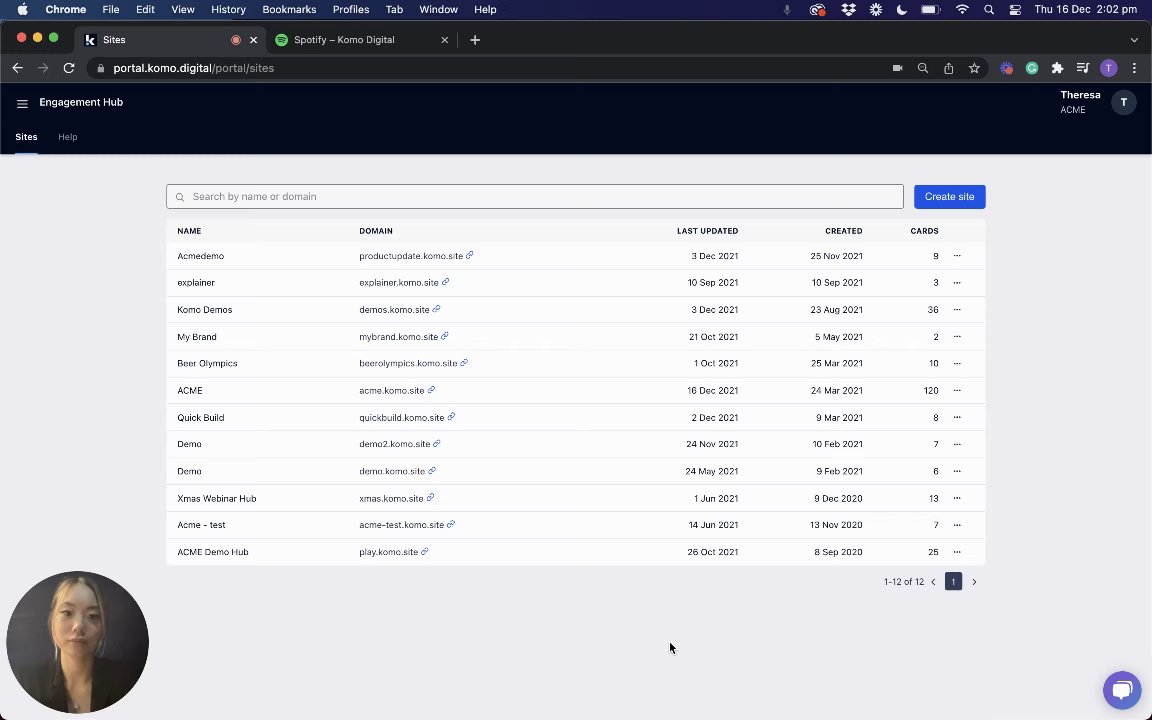The height and width of the screenshot is (720, 1152).
Task: Go to the next page arrow
Action: (974, 582)
